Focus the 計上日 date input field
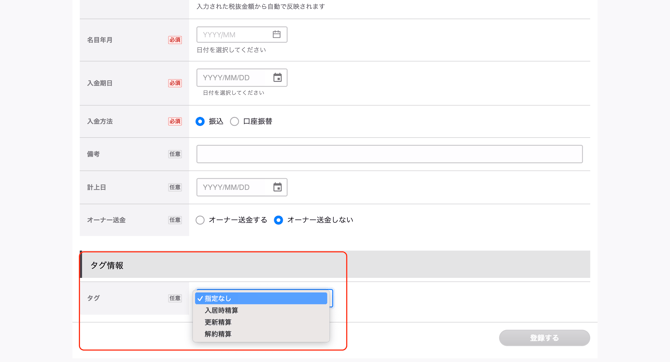 (242, 187)
